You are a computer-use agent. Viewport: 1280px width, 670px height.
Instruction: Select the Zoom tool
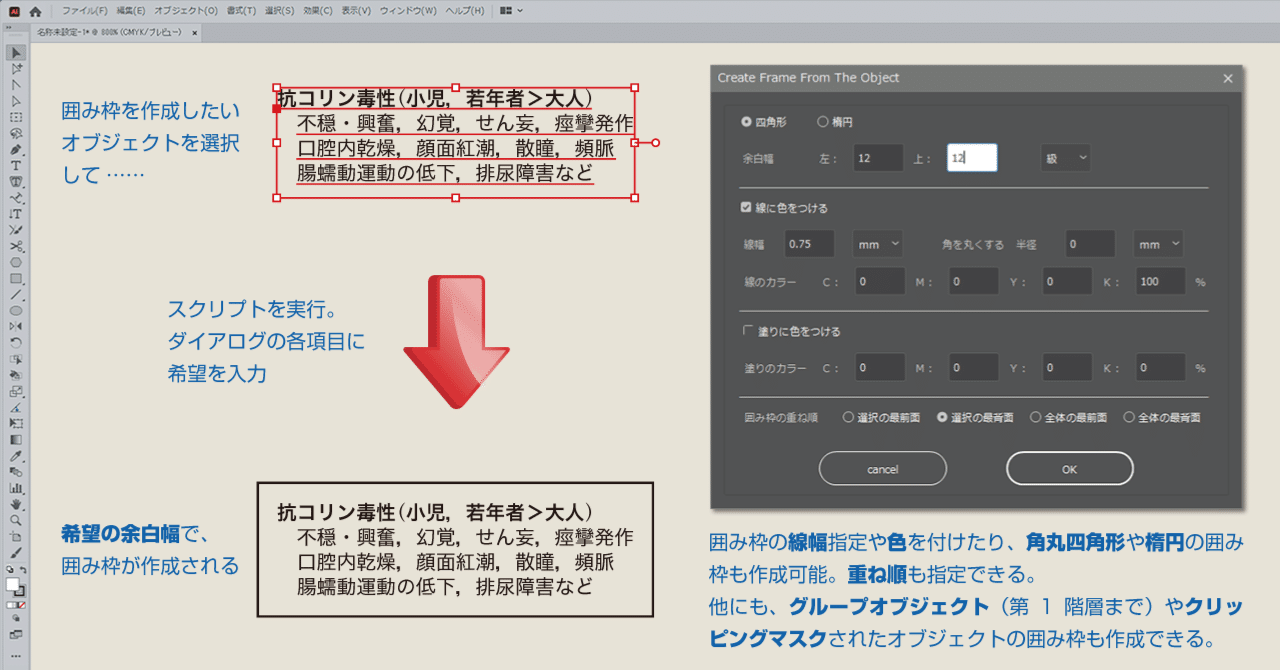[x=13, y=521]
